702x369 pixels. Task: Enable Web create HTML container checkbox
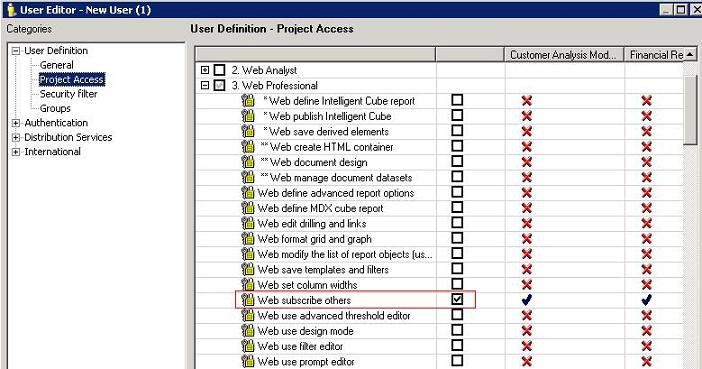point(457,146)
